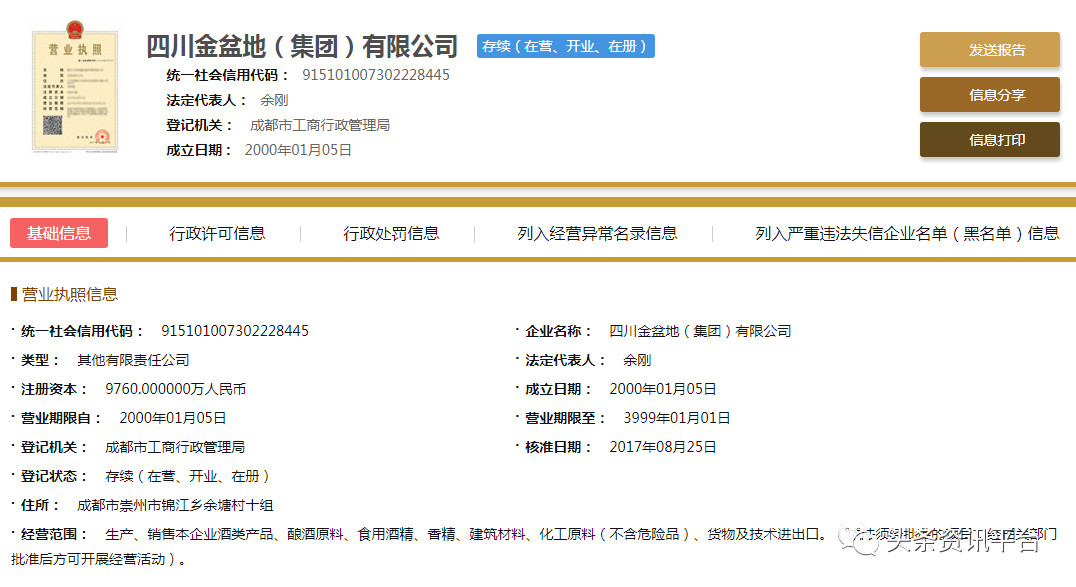Click legal representative 余刚 in the header
Image resolution: width=1076 pixels, height=587 pixels.
tap(274, 100)
